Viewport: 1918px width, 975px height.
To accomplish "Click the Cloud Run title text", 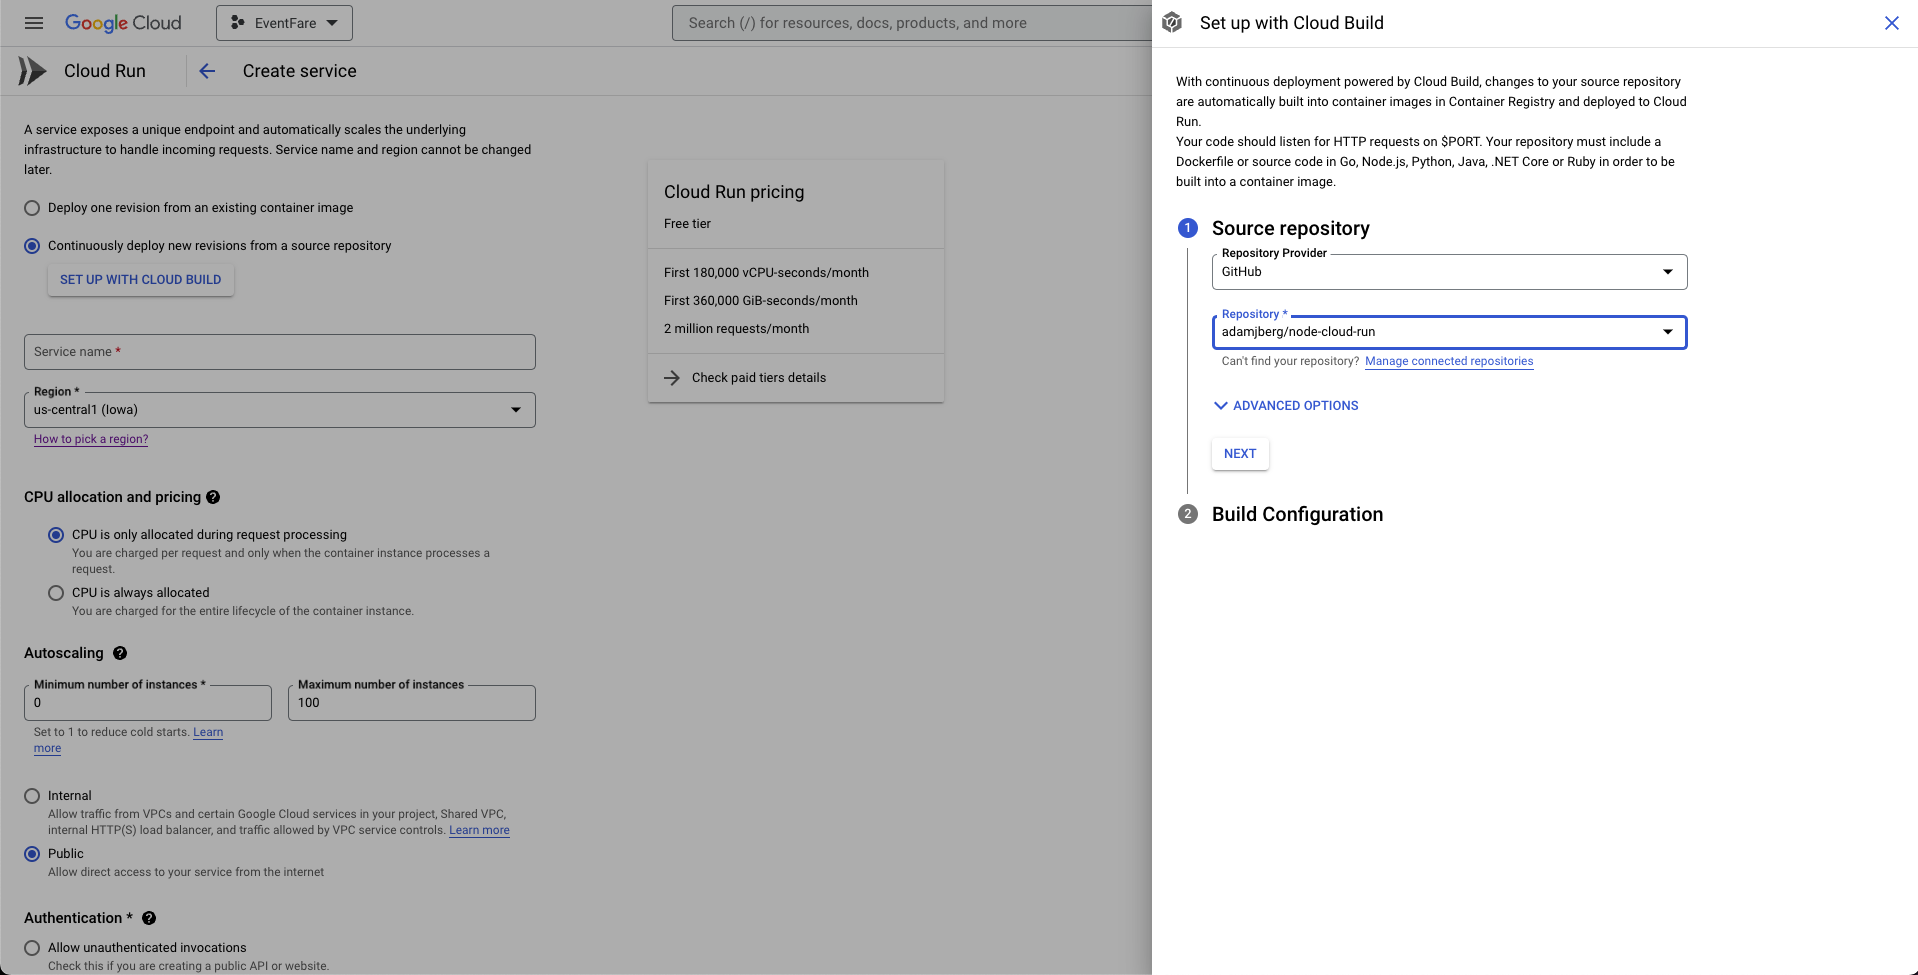I will tap(105, 71).
